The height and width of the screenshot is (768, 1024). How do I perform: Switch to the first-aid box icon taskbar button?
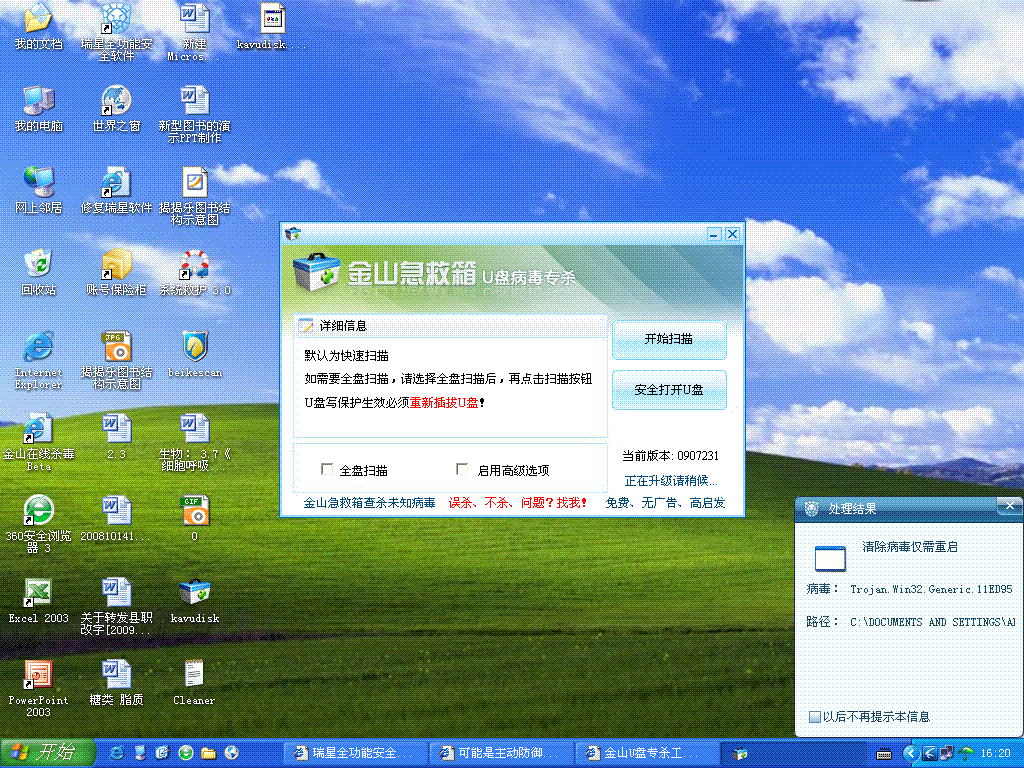click(793, 753)
